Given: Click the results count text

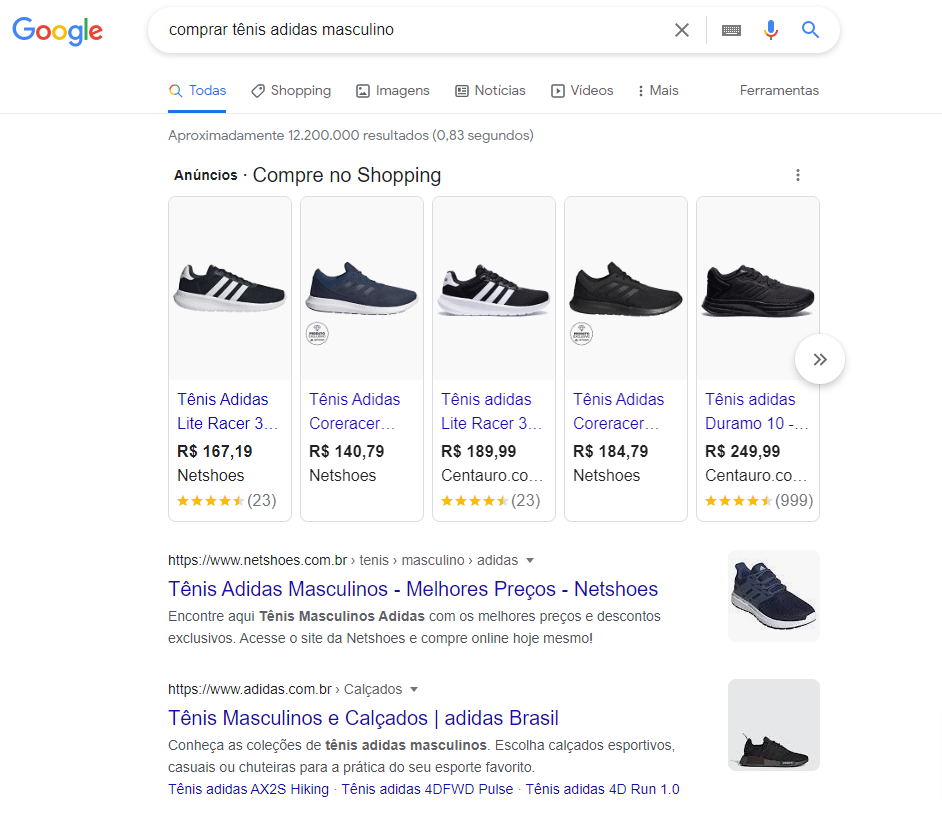Looking at the screenshot, I should [351, 136].
